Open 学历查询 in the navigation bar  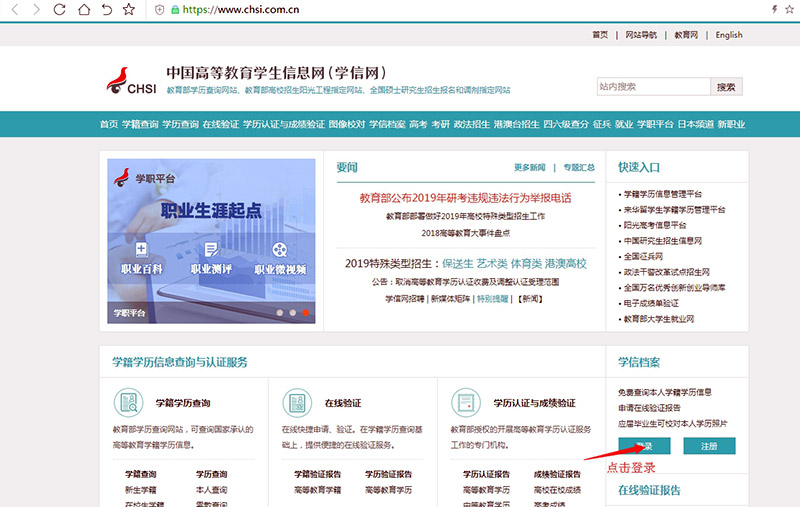[180, 124]
